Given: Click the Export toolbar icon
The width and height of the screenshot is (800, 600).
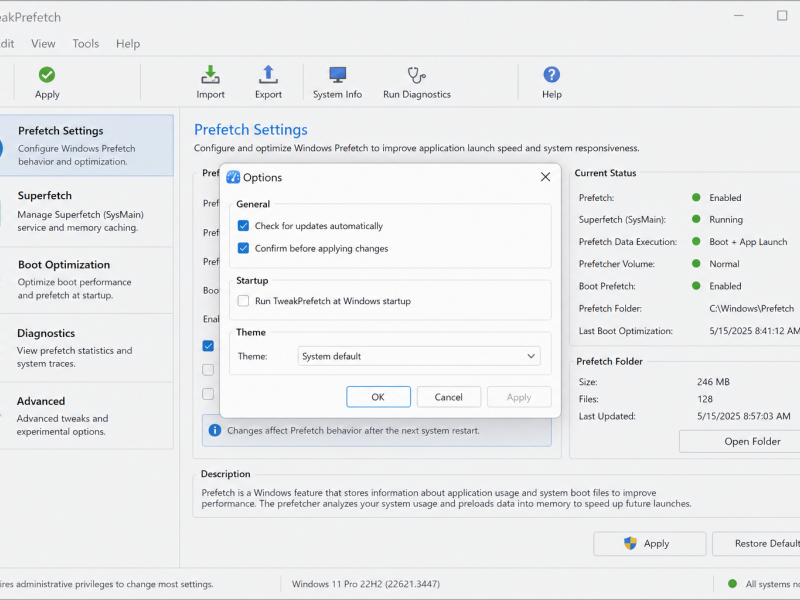Looking at the screenshot, I should [x=268, y=75].
